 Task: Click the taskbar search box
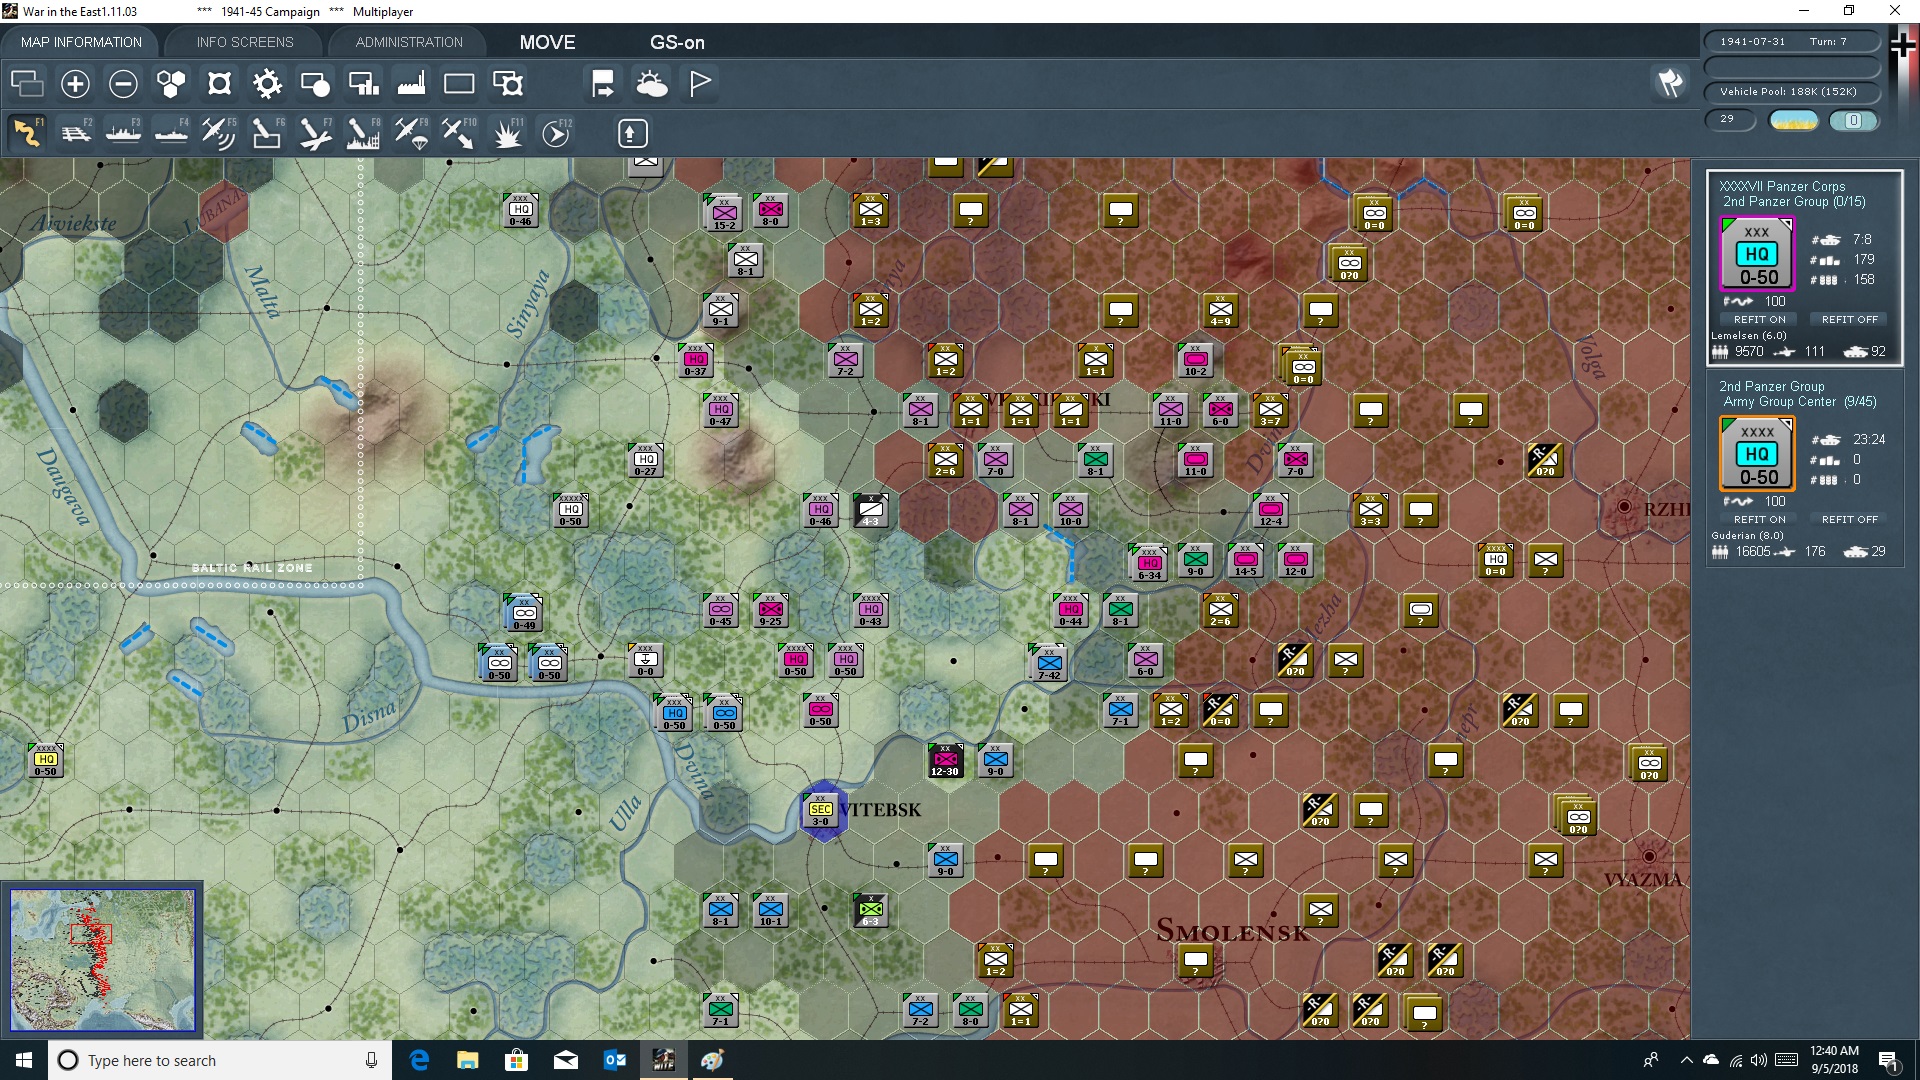click(x=220, y=1060)
